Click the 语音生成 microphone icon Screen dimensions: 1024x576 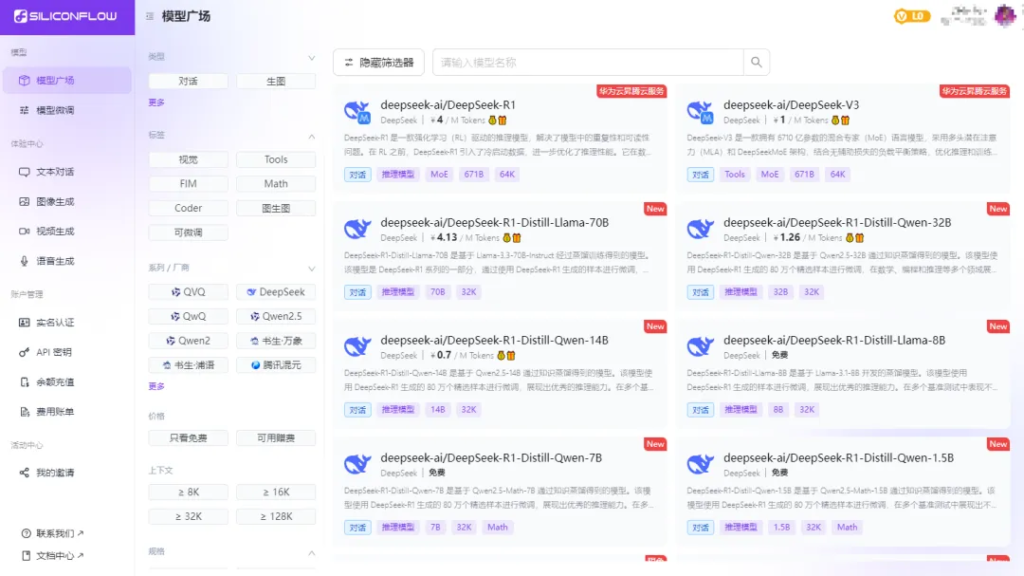pos(25,261)
